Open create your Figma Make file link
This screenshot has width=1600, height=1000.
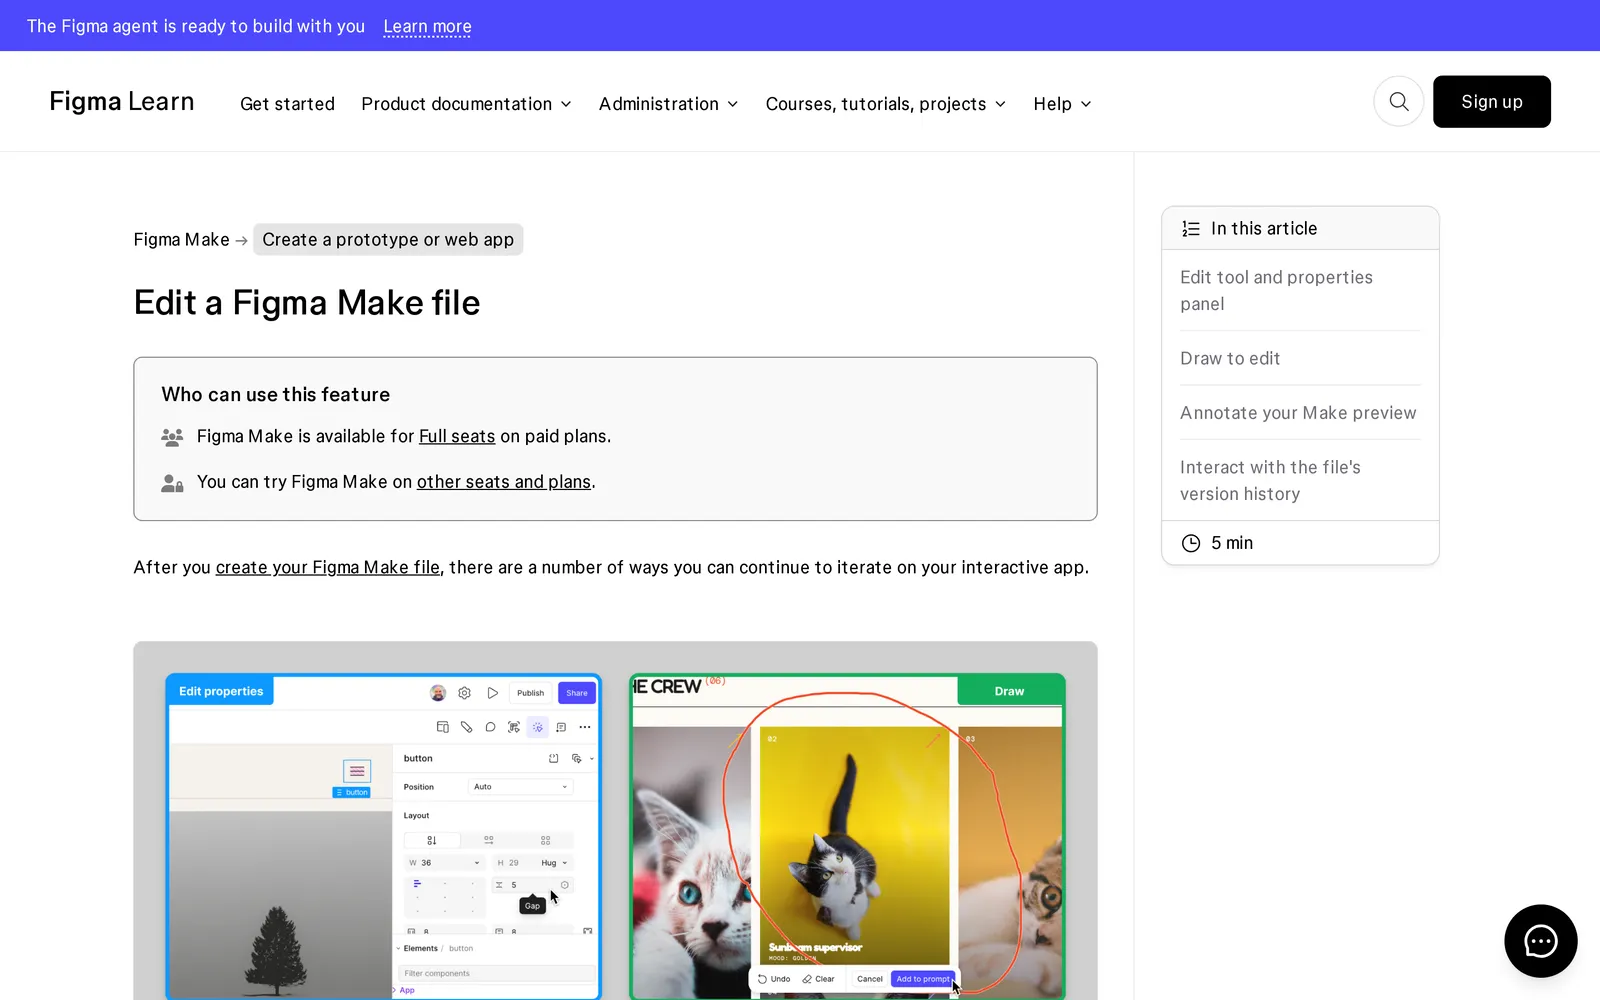click(328, 567)
